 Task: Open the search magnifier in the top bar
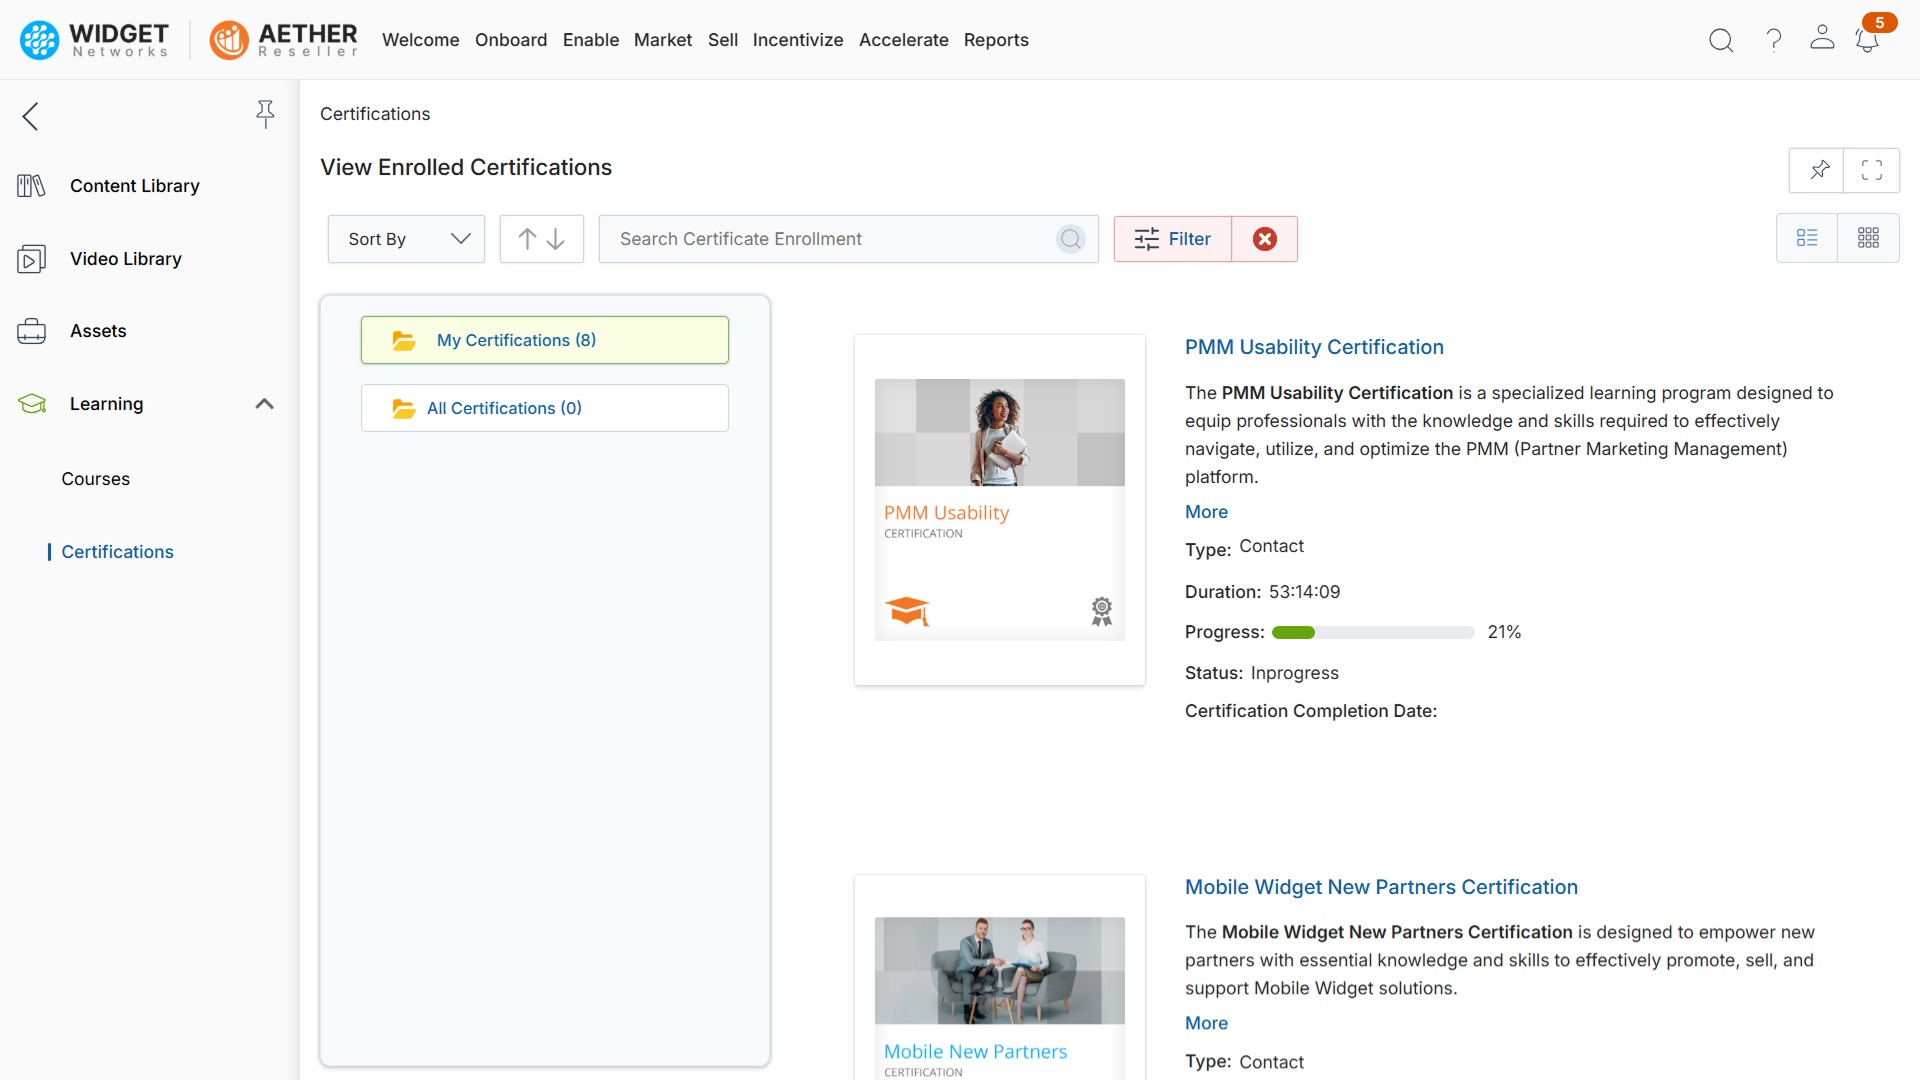(1721, 40)
